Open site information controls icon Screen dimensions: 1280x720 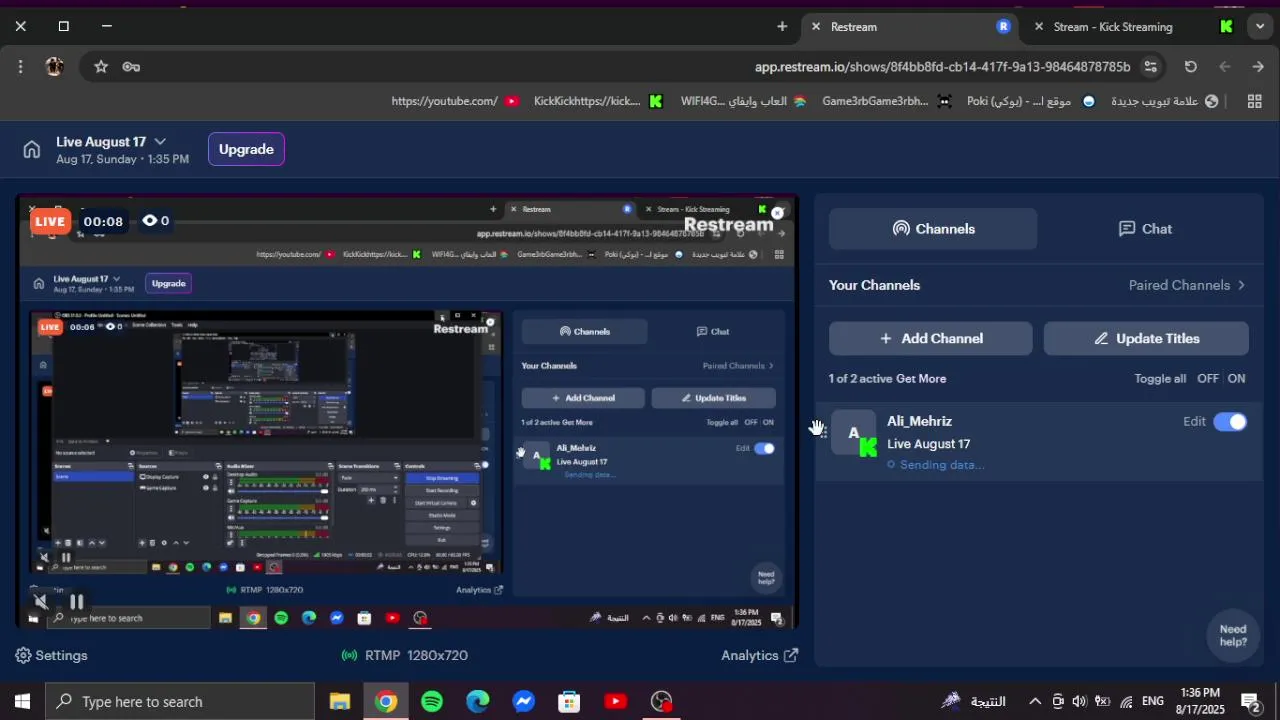[x=1151, y=67]
